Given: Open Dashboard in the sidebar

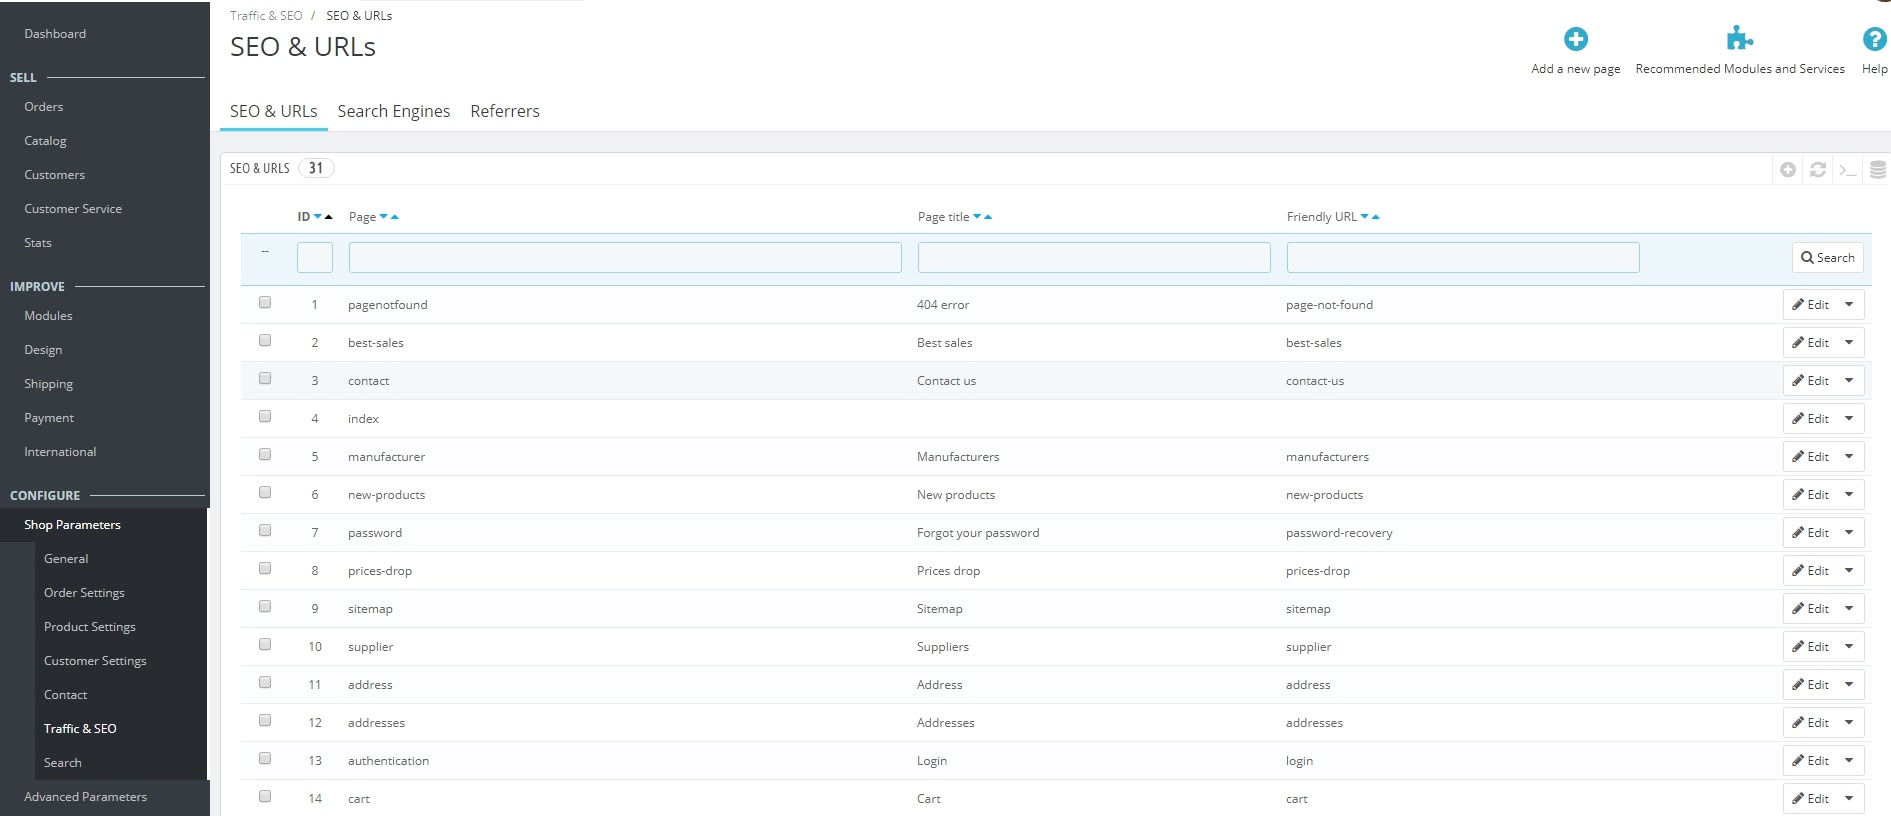Looking at the screenshot, I should click(55, 34).
